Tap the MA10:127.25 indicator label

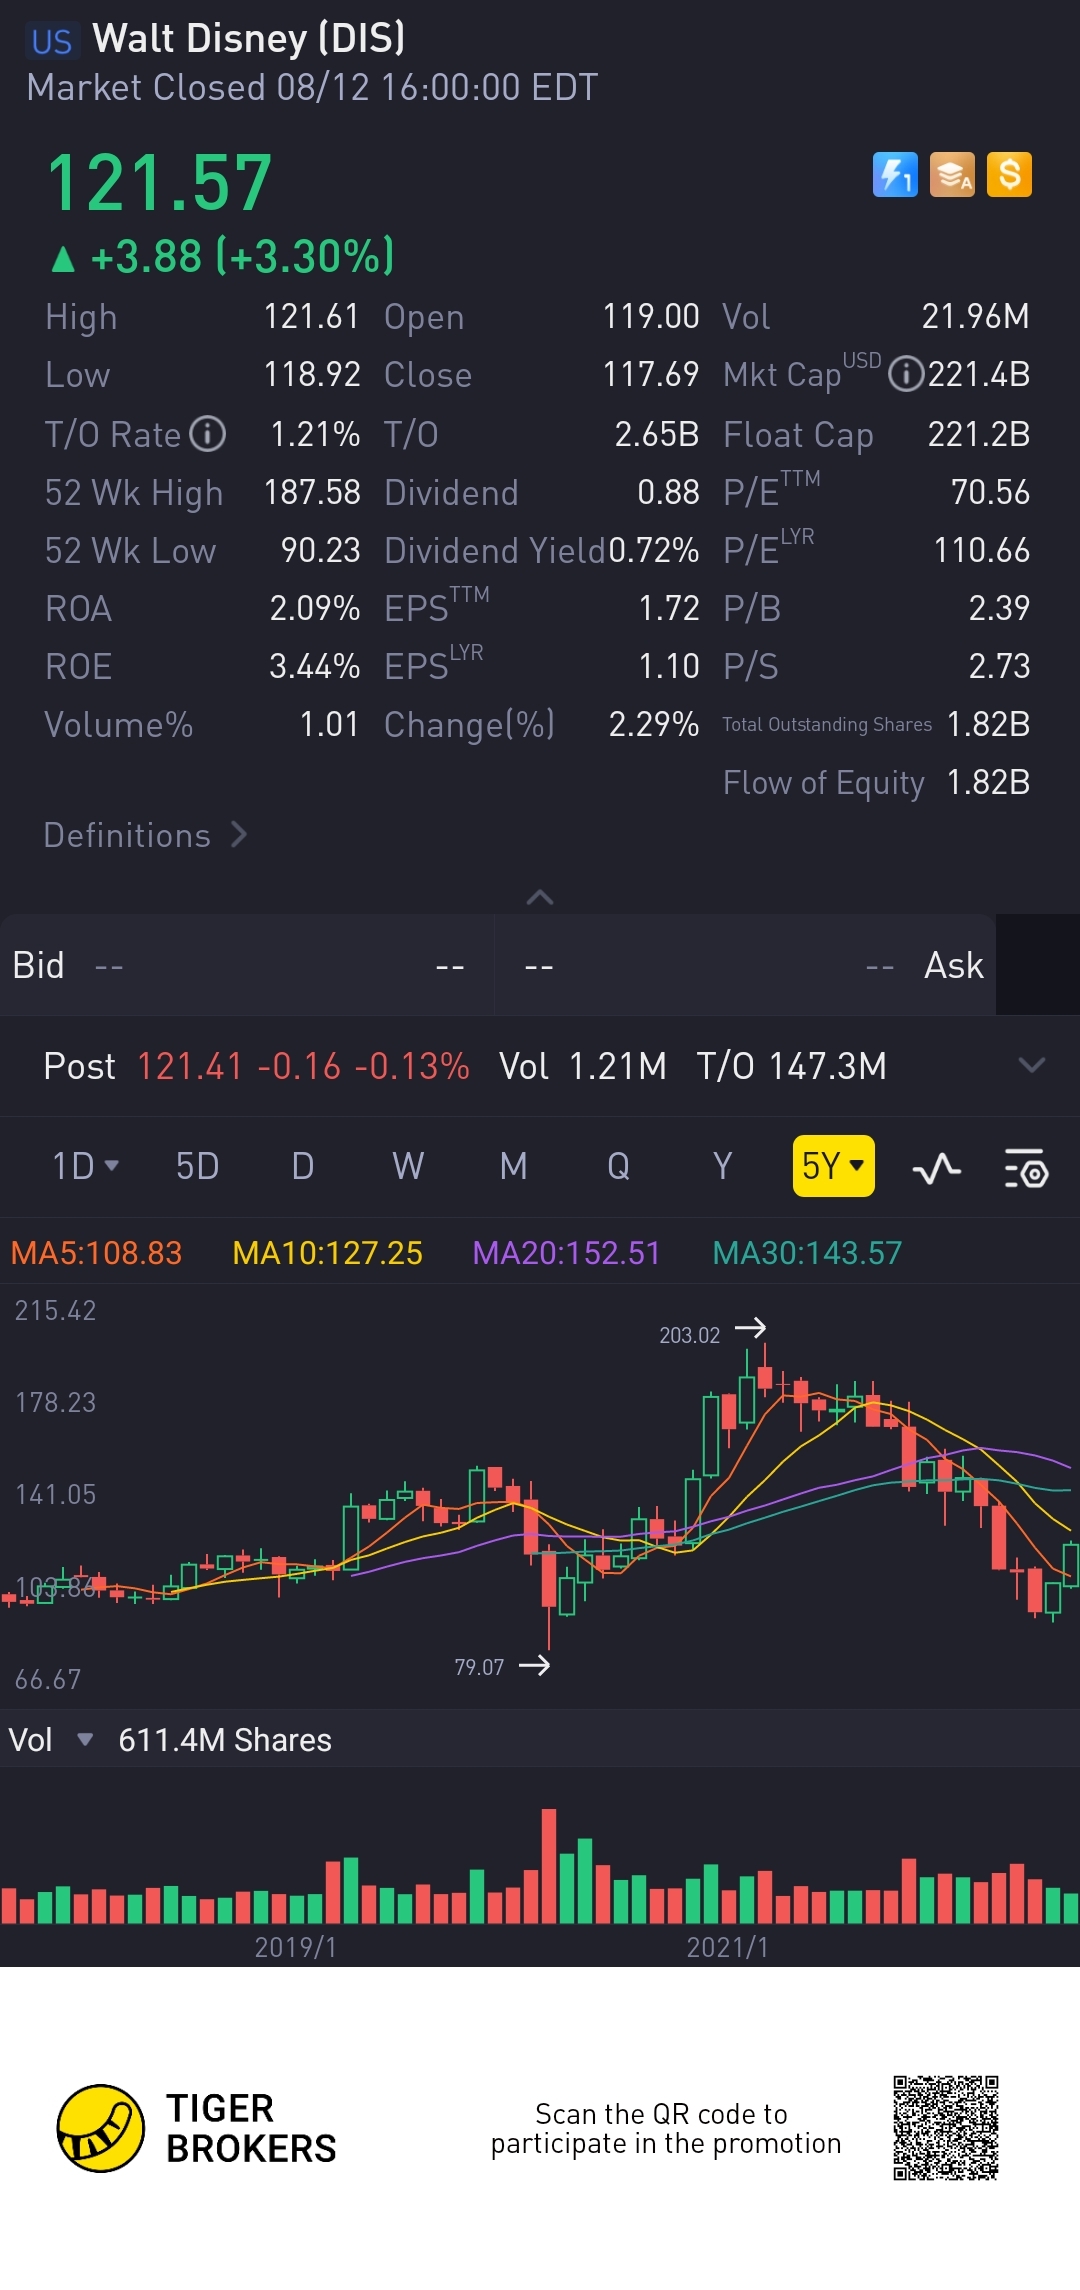point(327,1253)
